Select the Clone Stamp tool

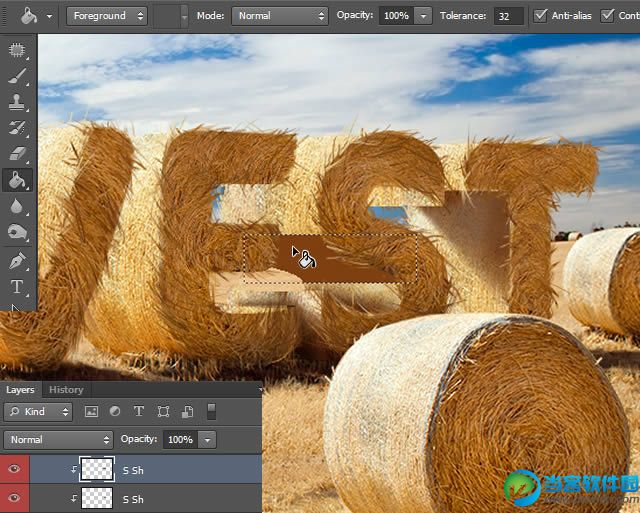17,101
